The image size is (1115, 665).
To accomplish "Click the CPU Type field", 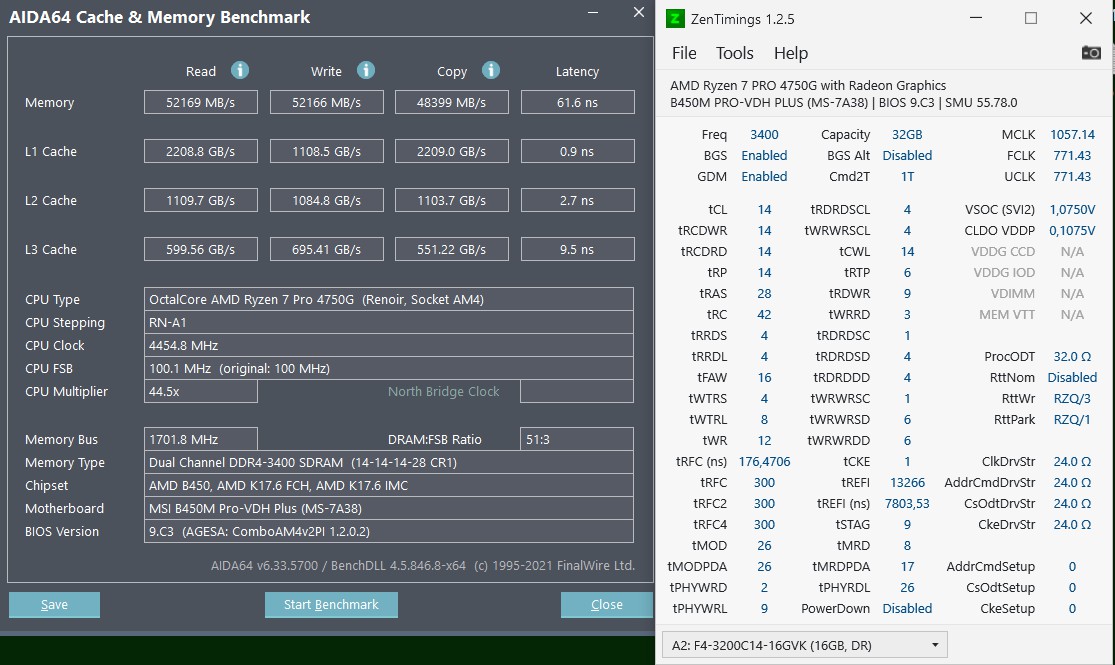I will point(388,299).
